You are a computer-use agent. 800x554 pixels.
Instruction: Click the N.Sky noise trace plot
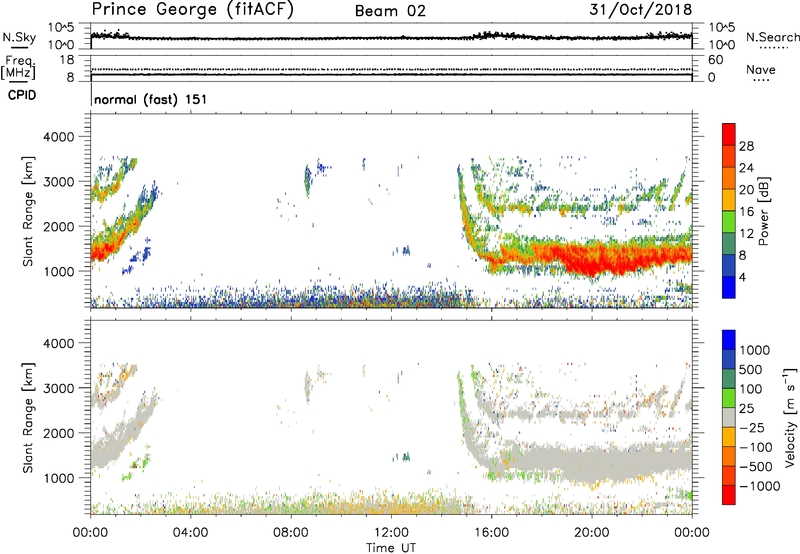tap(391, 36)
